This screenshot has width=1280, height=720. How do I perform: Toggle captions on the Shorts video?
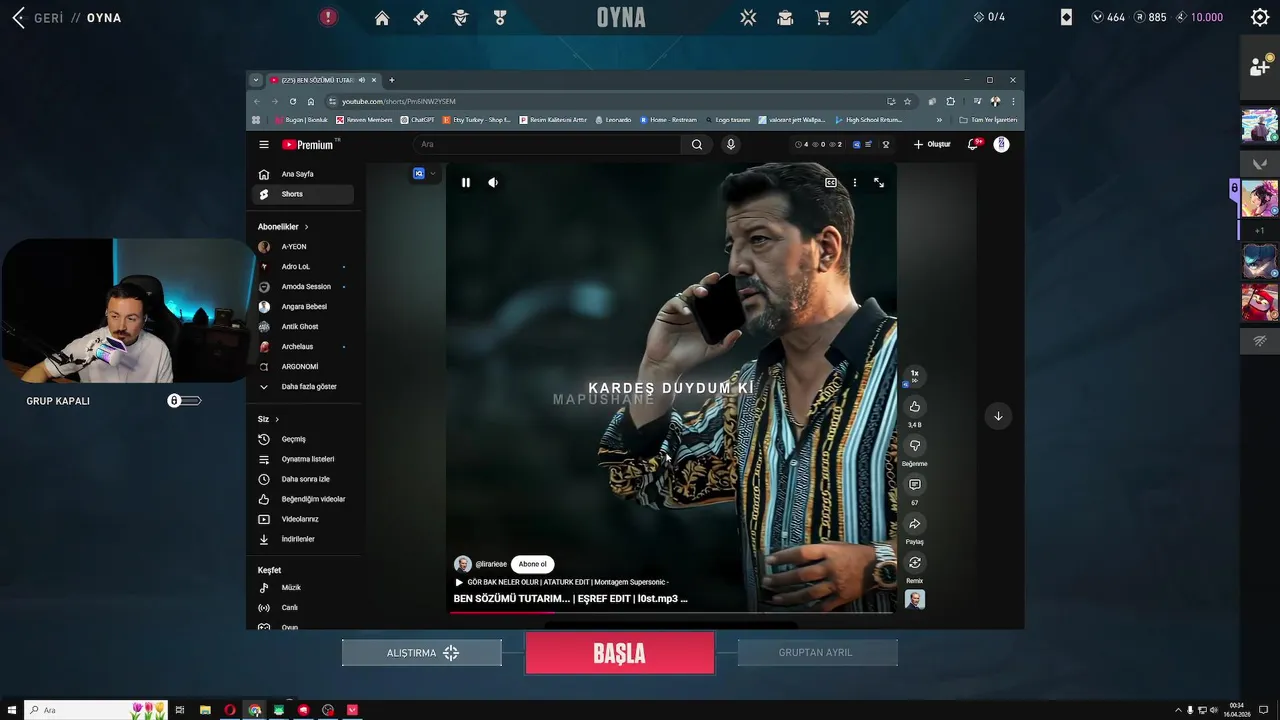tap(830, 183)
